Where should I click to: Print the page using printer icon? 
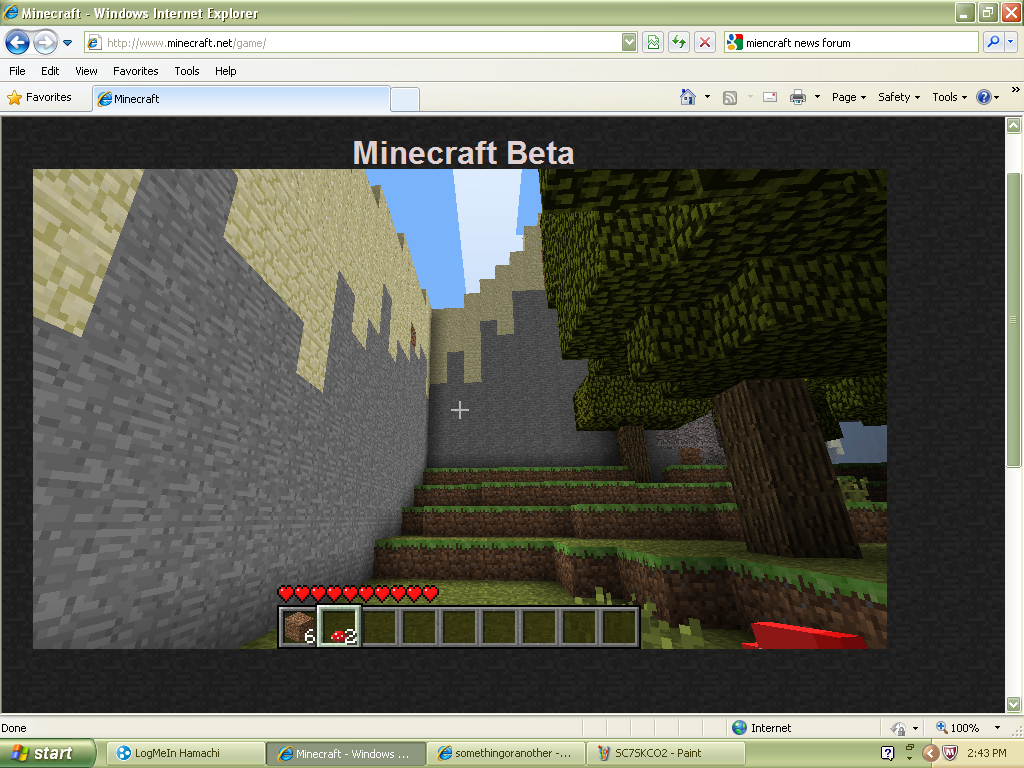coord(797,97)
